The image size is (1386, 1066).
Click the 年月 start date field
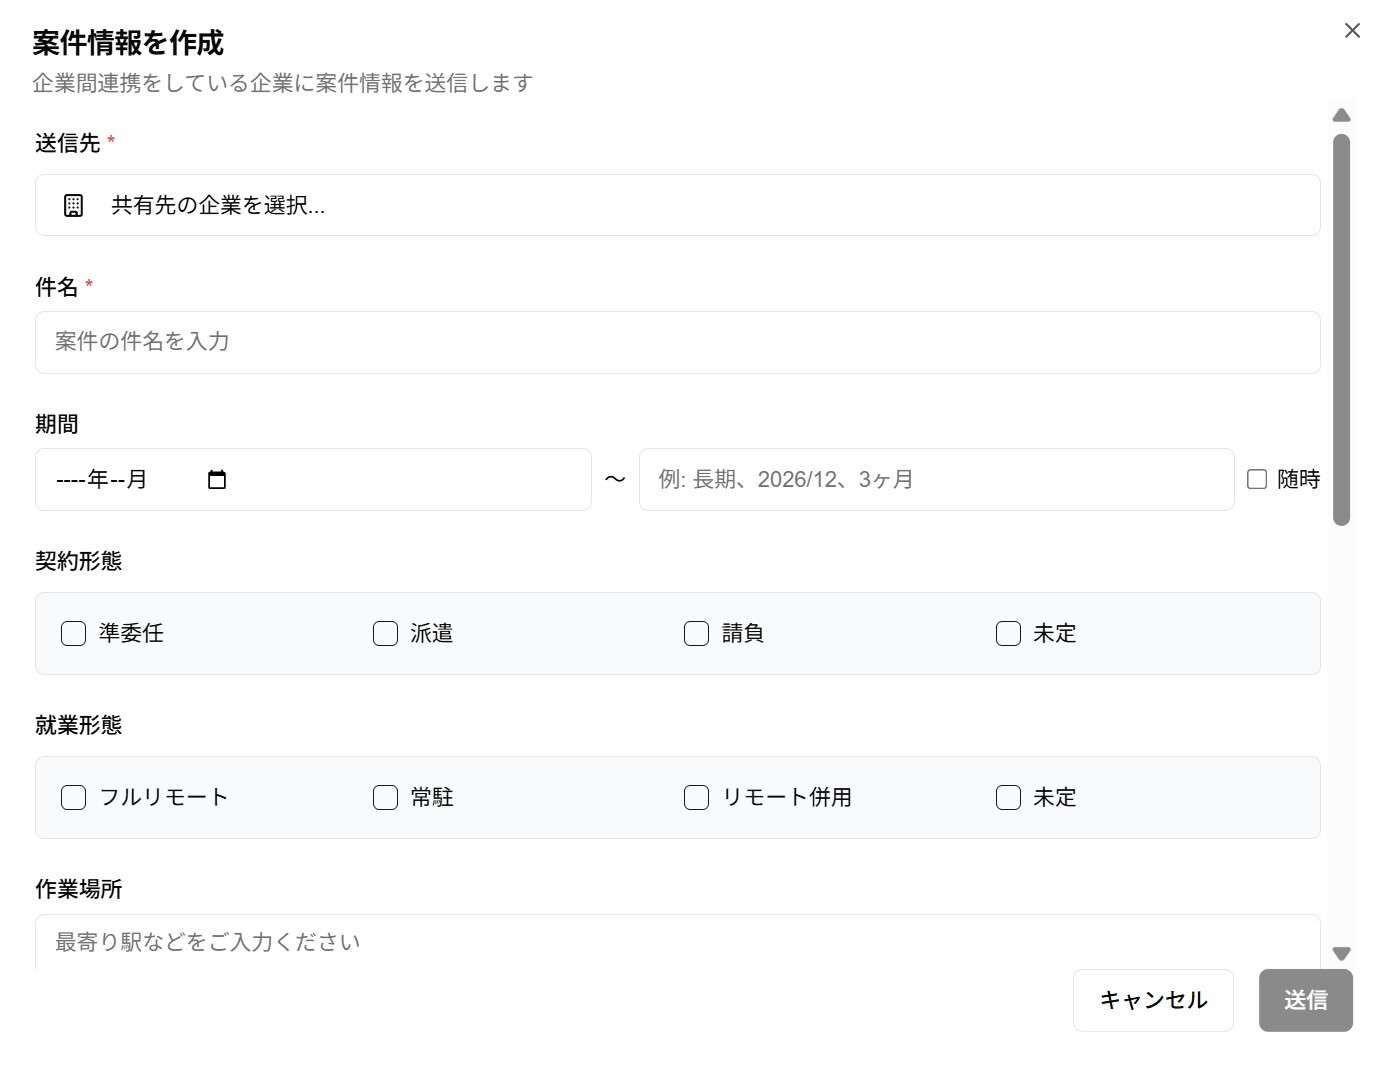tap(313, 480)
